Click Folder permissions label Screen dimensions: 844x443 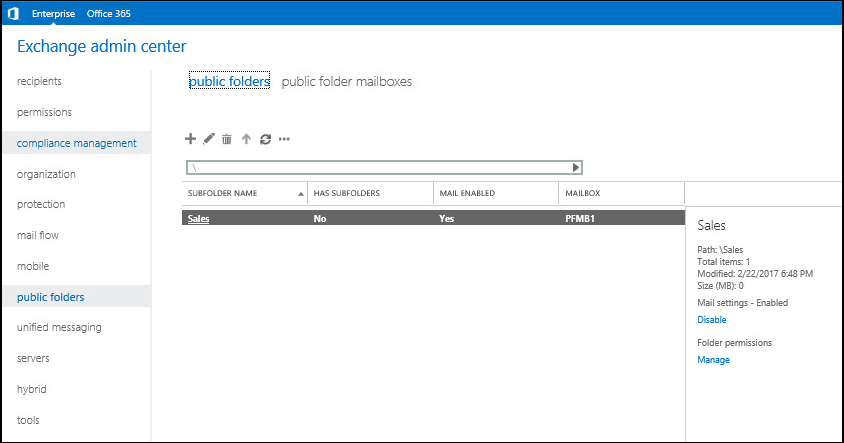coord(734,343)
